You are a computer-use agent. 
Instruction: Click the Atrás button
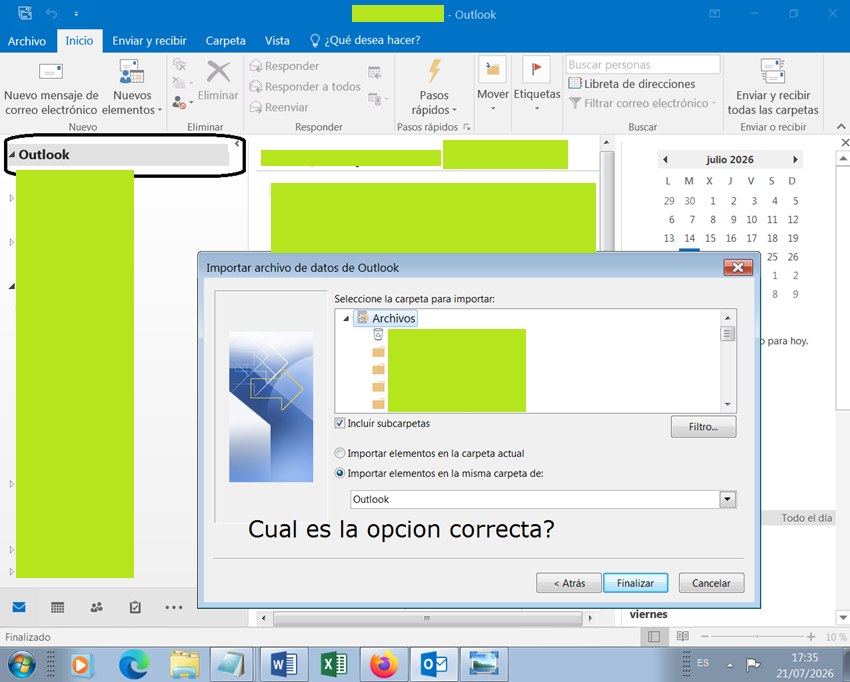(569, 583)
